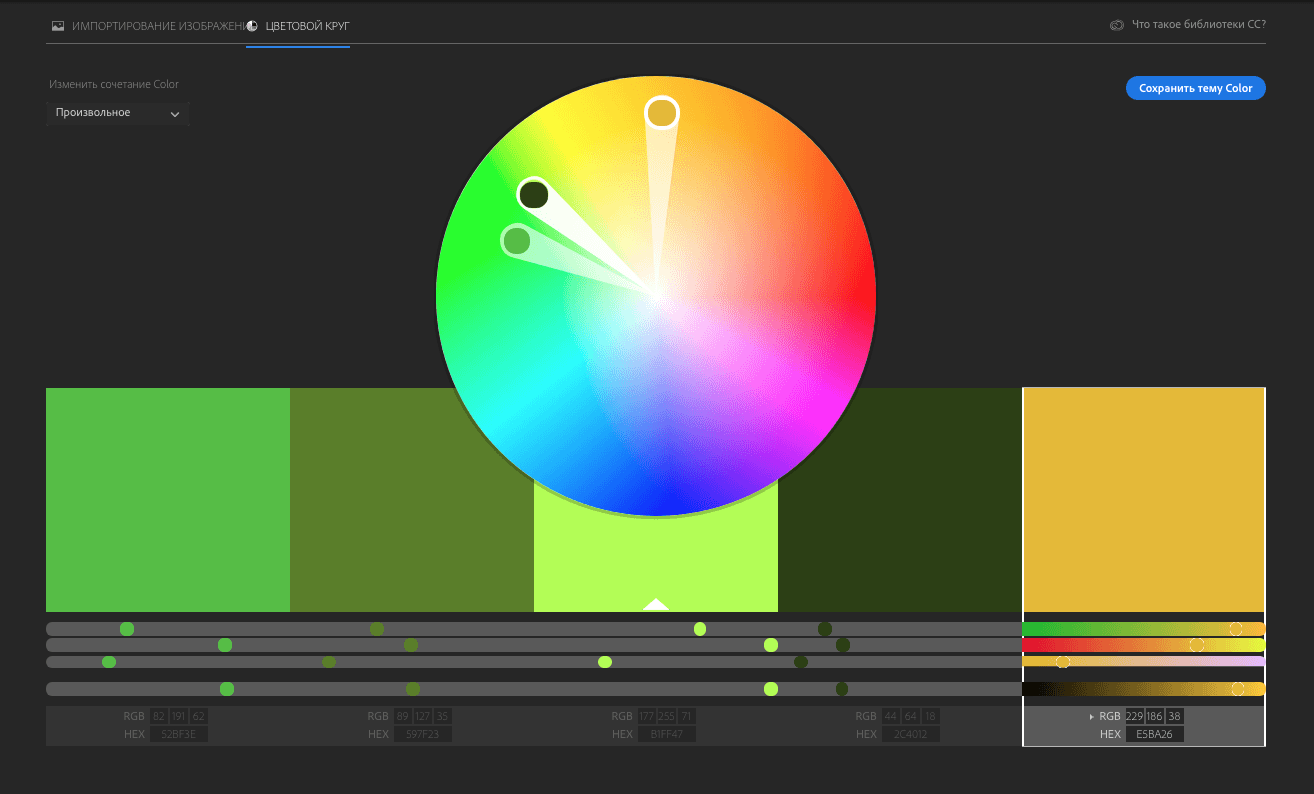The width and height of the screenshot is (1314, 794).
Task: Select the medium green wheel marker
Action: (516, 240)
